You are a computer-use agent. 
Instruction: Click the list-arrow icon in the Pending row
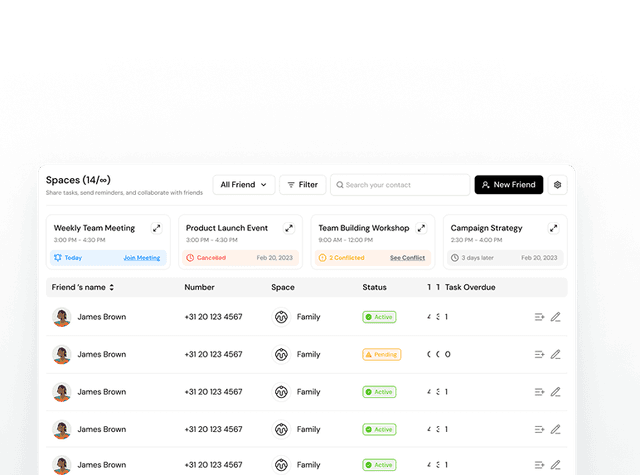coord(539,354)
